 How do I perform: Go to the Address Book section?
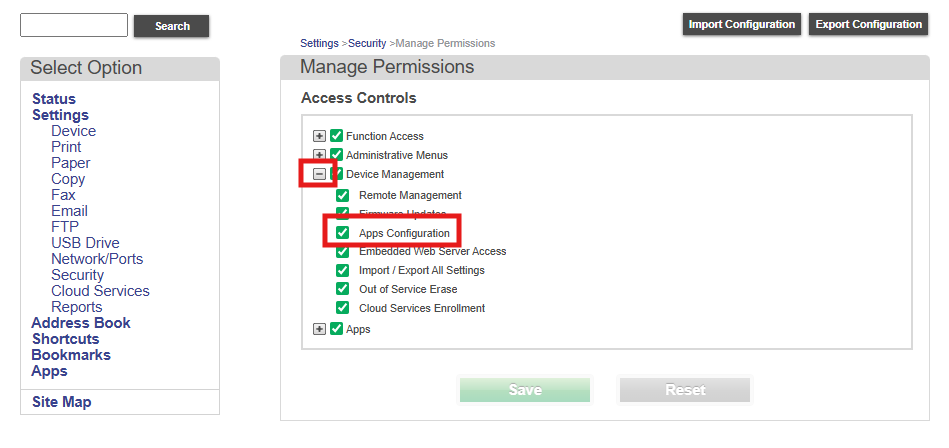[x=81, y=323]
